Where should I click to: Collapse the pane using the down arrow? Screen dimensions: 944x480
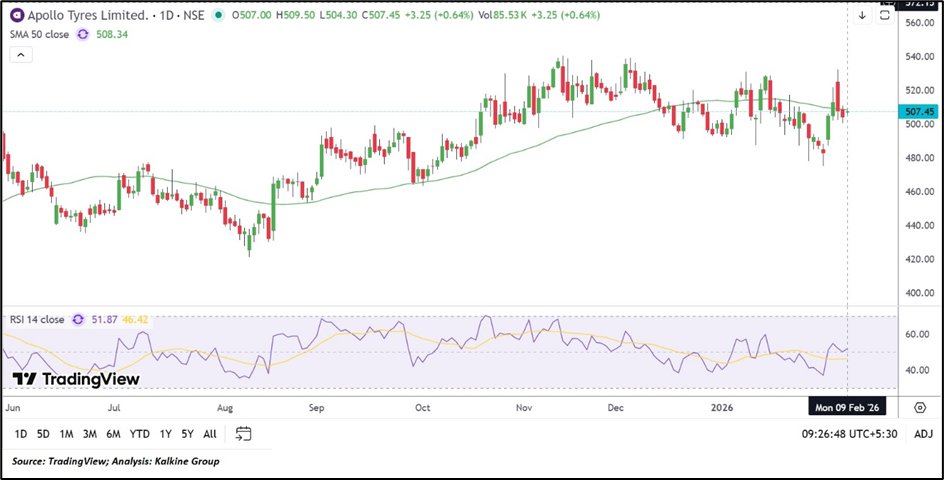[x=862, y=16]
